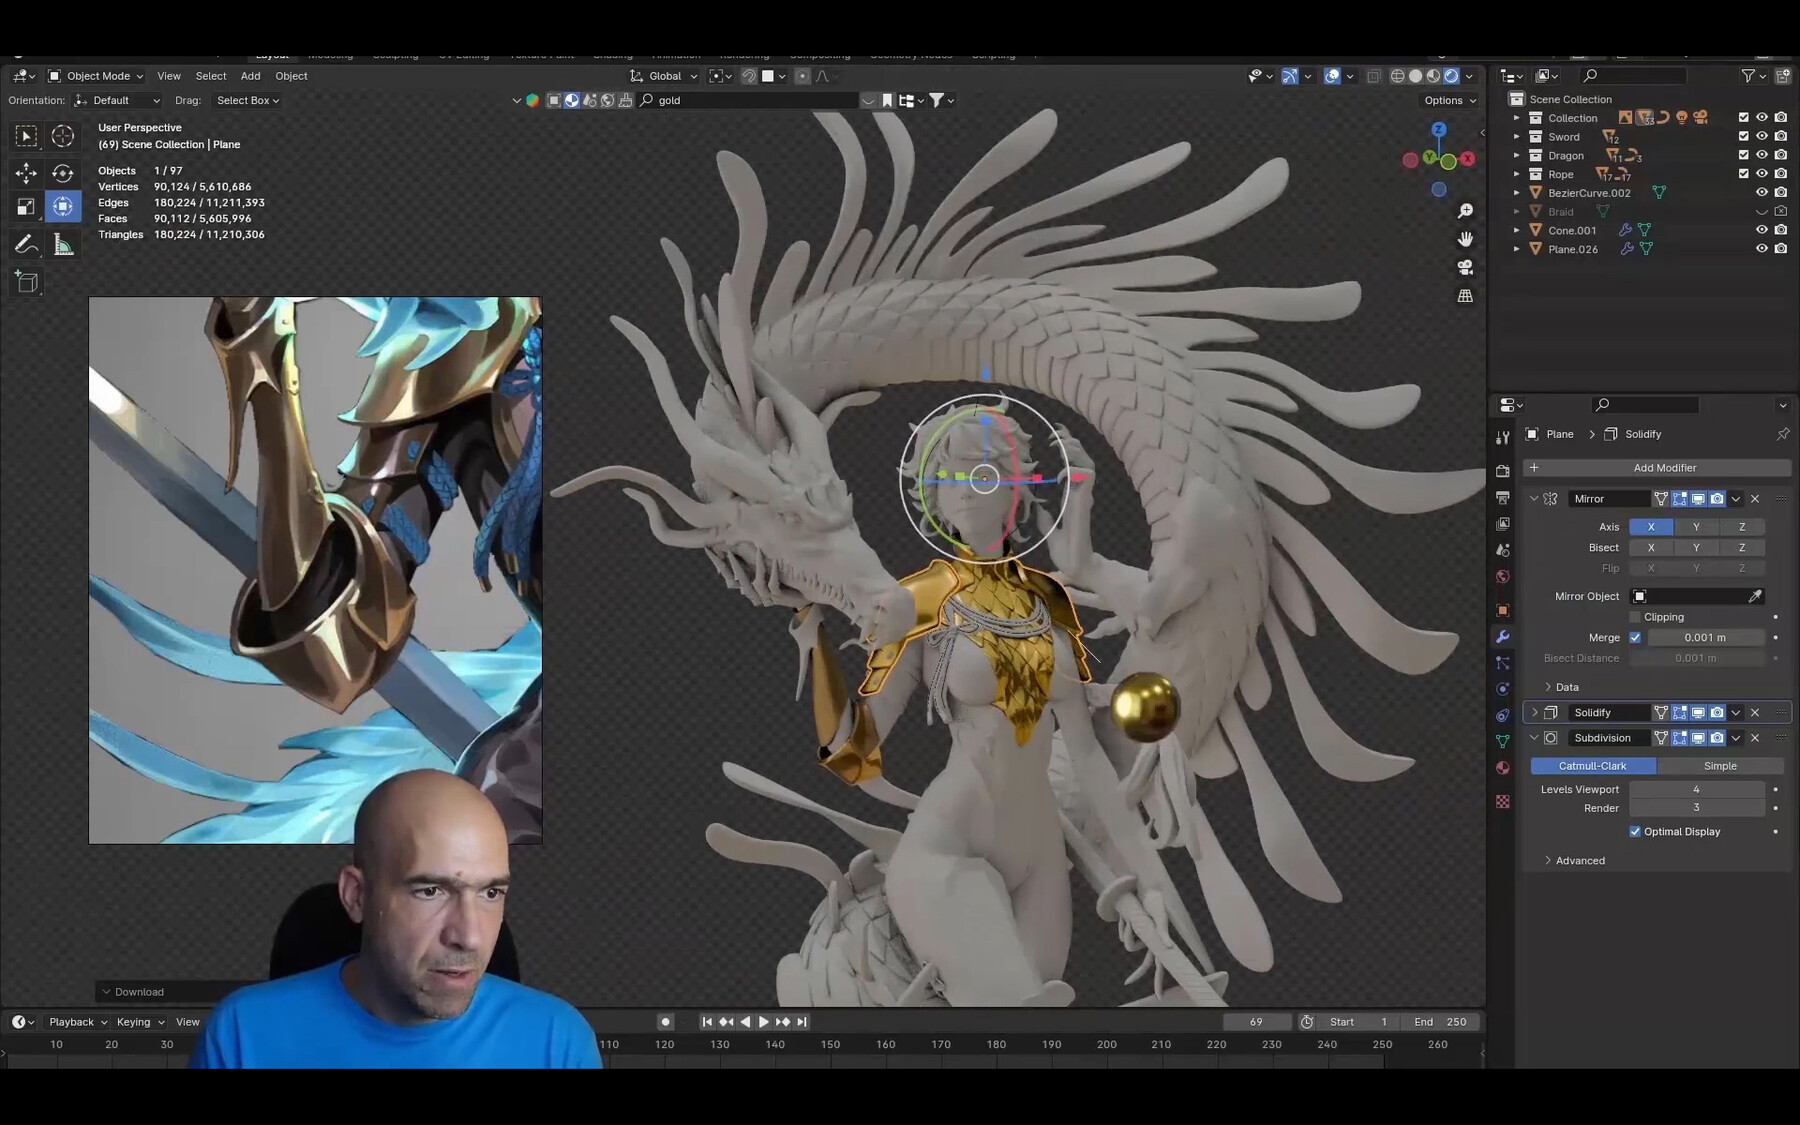Toggle camera view icon in viewport
Viewport: 1800px width, 1125px height.
coord(1465,267)
